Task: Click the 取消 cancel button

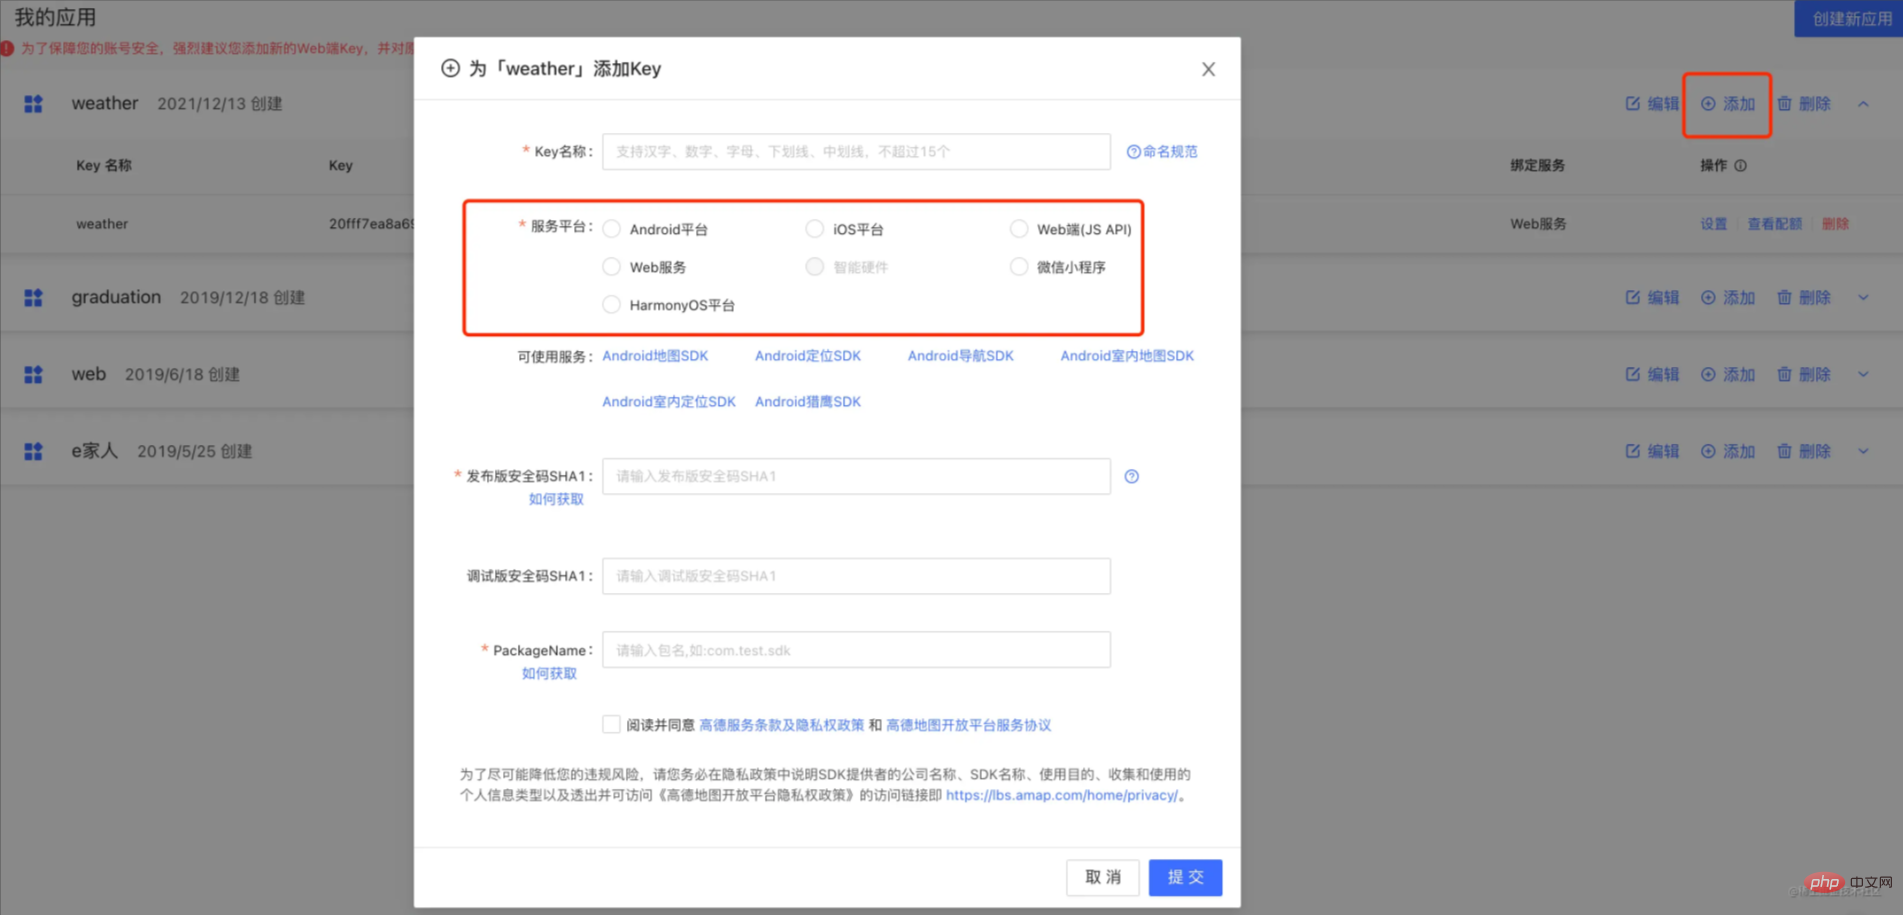Action: click(1103, 877)
